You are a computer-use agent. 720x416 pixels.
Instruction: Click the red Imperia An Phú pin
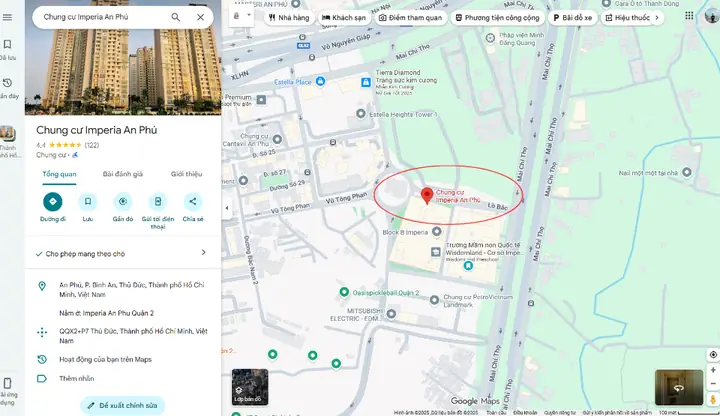pyautogui.click(x=427, y=196)
